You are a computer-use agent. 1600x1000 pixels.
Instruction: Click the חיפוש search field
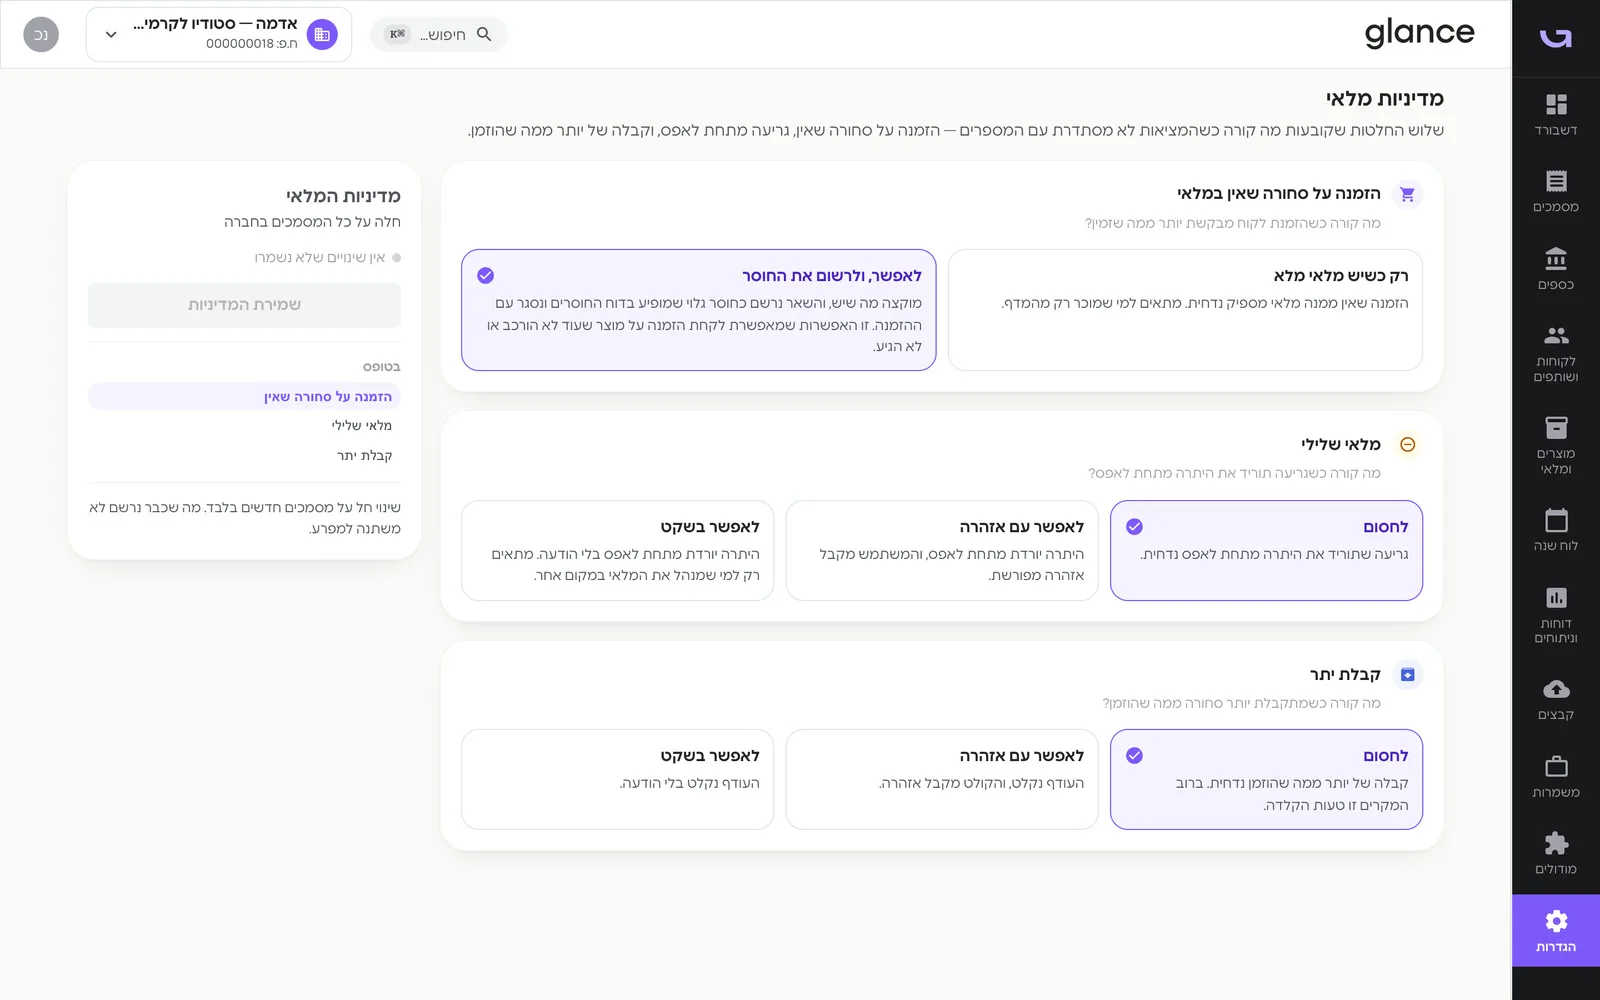pyautogui.click(x=439, y=35)
